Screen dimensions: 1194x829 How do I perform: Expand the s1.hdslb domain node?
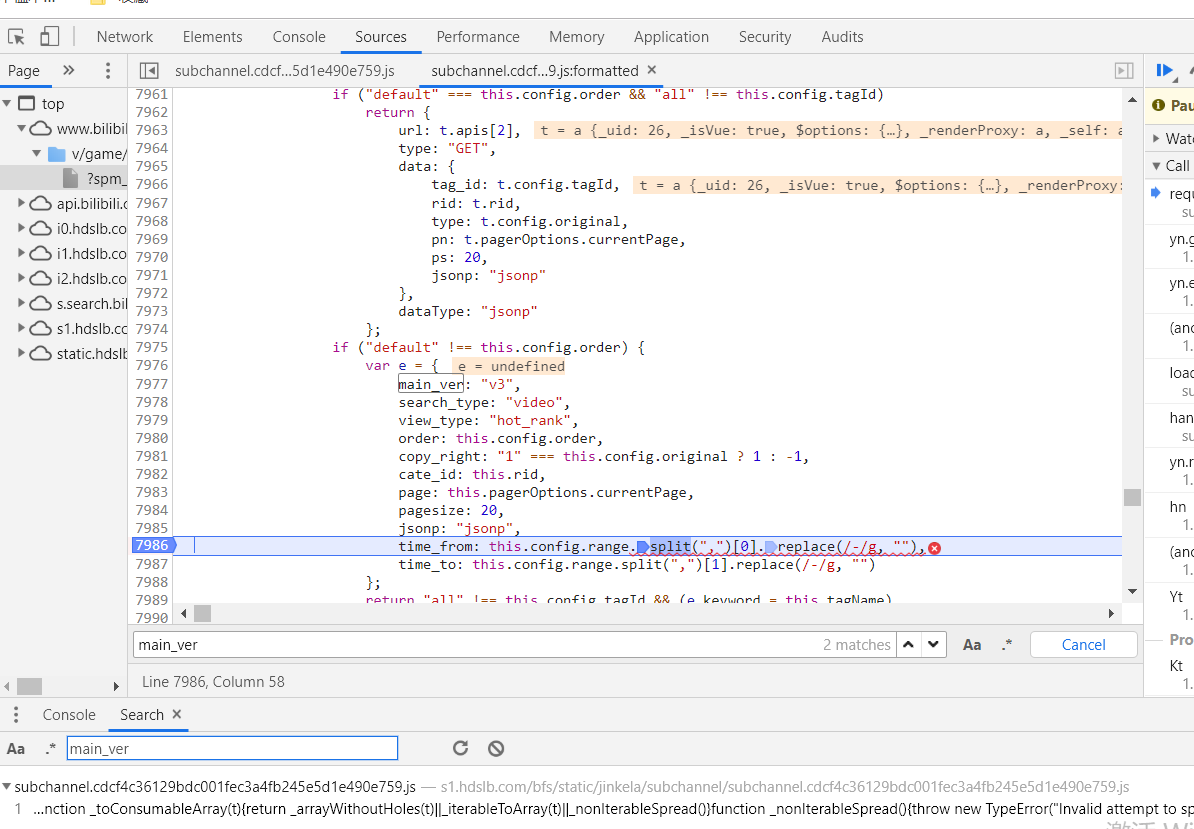point(21,329)
